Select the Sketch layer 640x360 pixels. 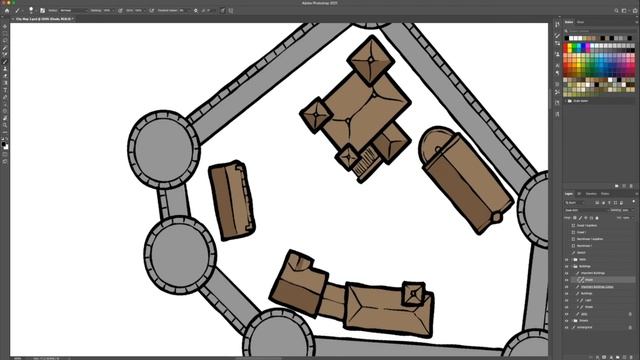(581, 253)
